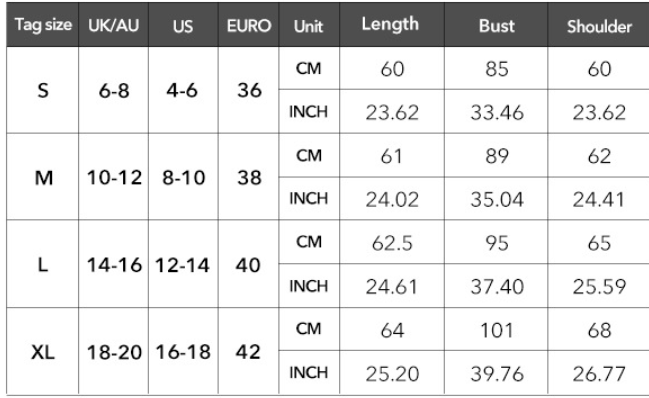
Task: Select the 62.5 length value
Action: point(392,242)
